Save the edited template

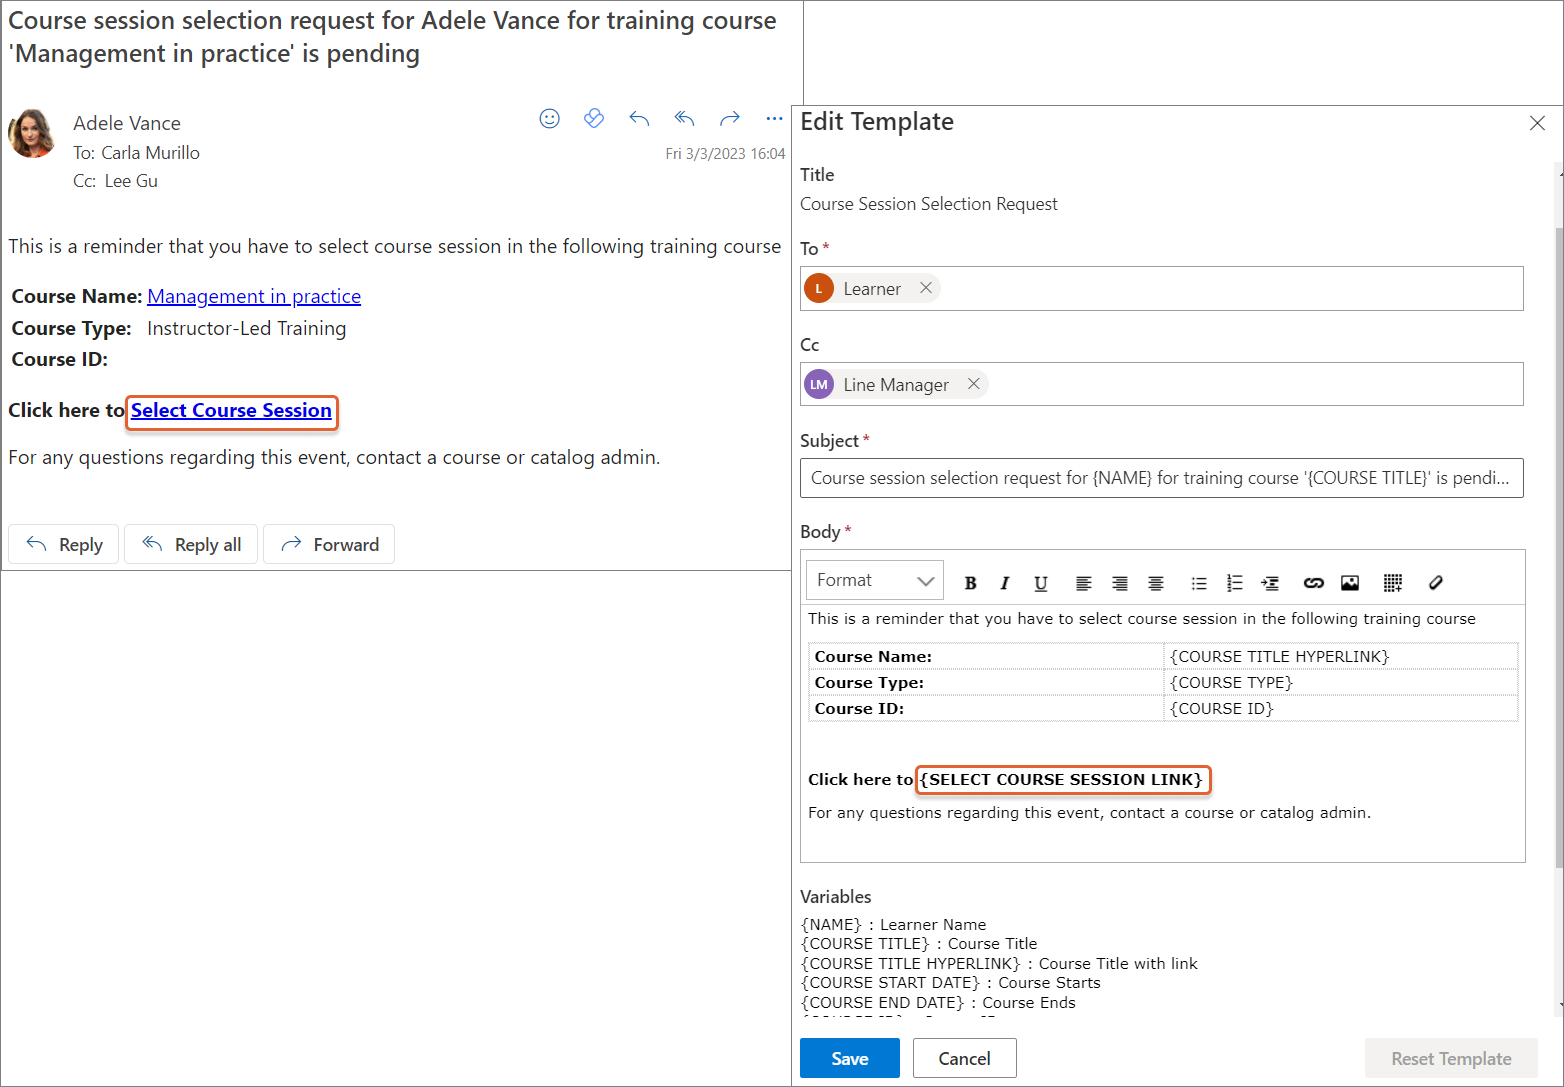pyautogui.click(x=849, y=1058)
